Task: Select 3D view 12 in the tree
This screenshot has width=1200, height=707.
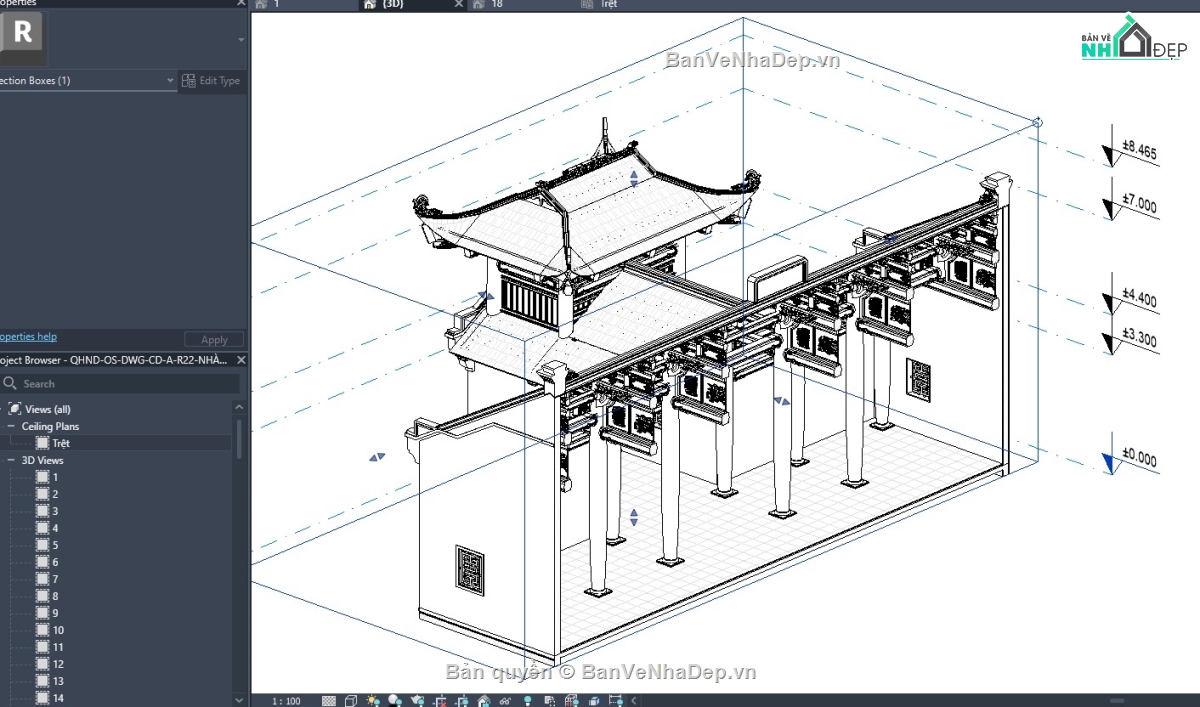Action: (58, 664)
